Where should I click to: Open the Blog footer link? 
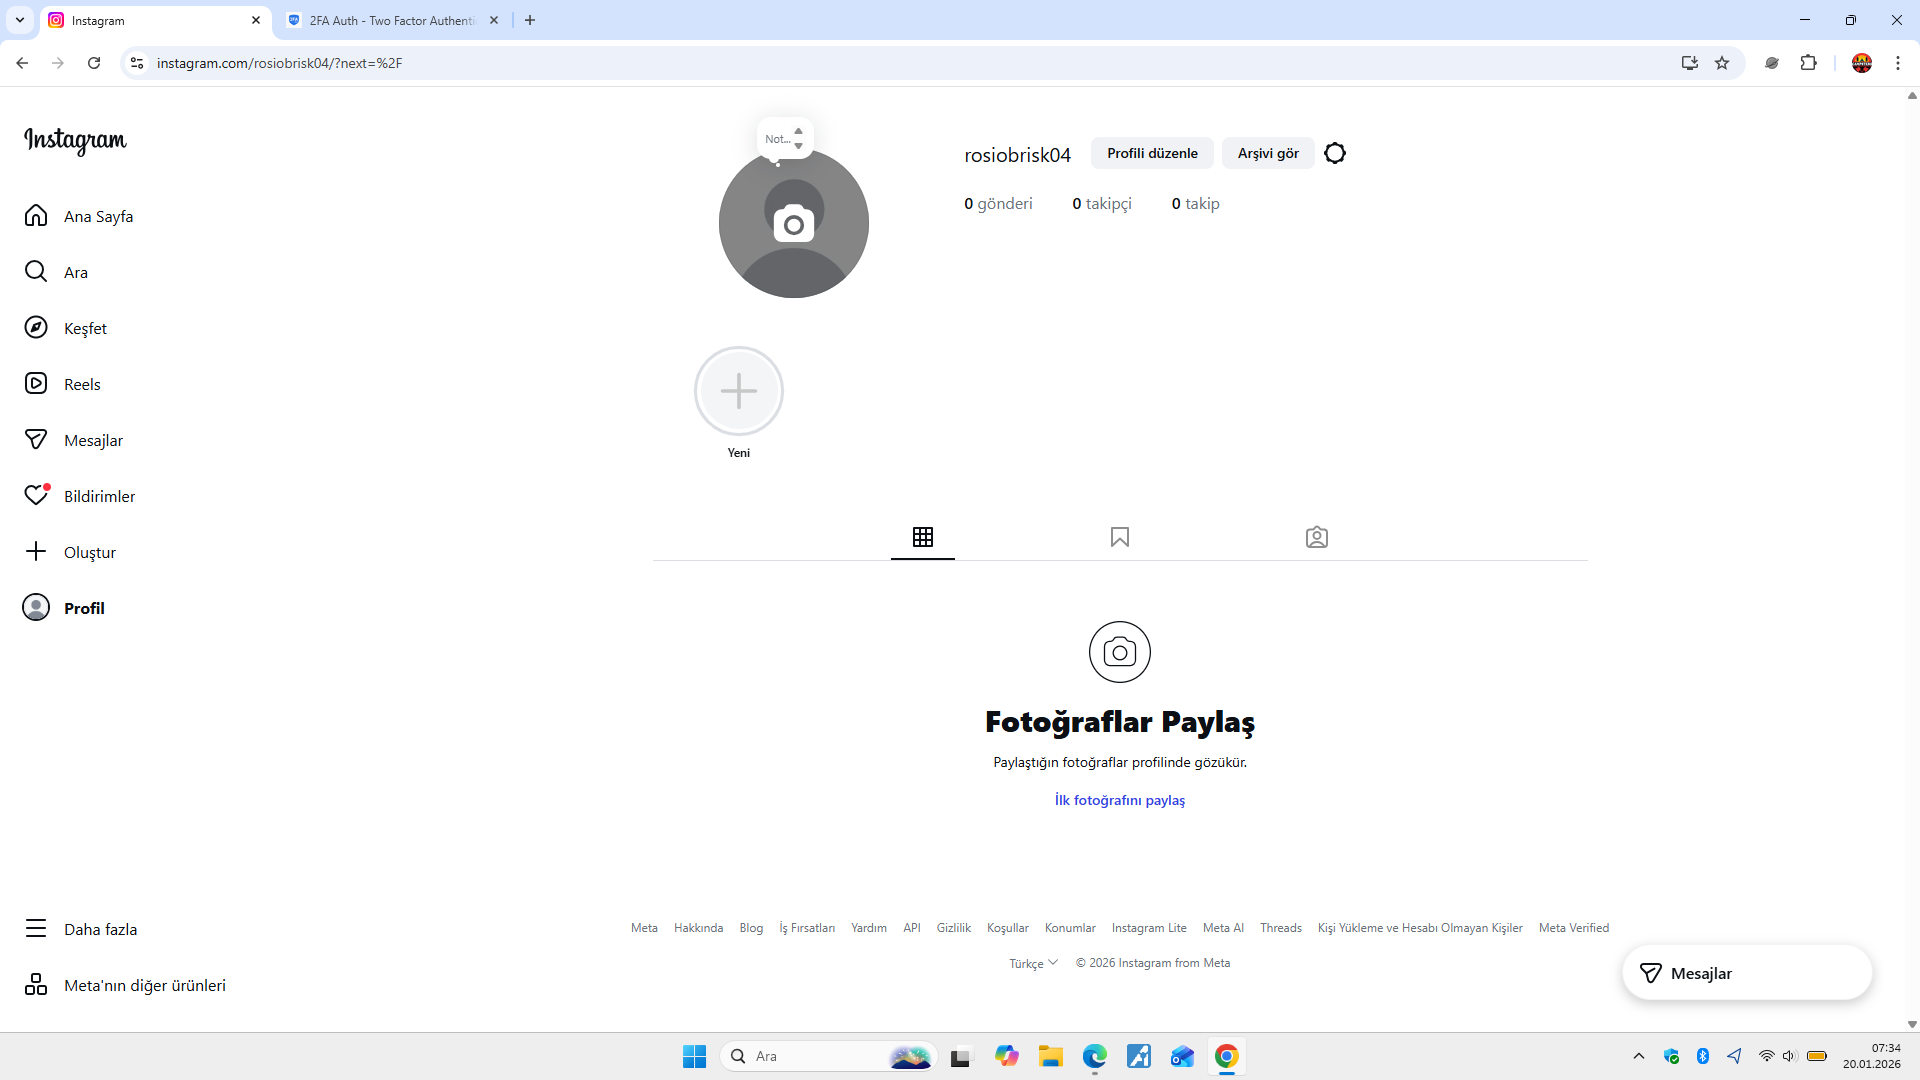tap(751, 928)
